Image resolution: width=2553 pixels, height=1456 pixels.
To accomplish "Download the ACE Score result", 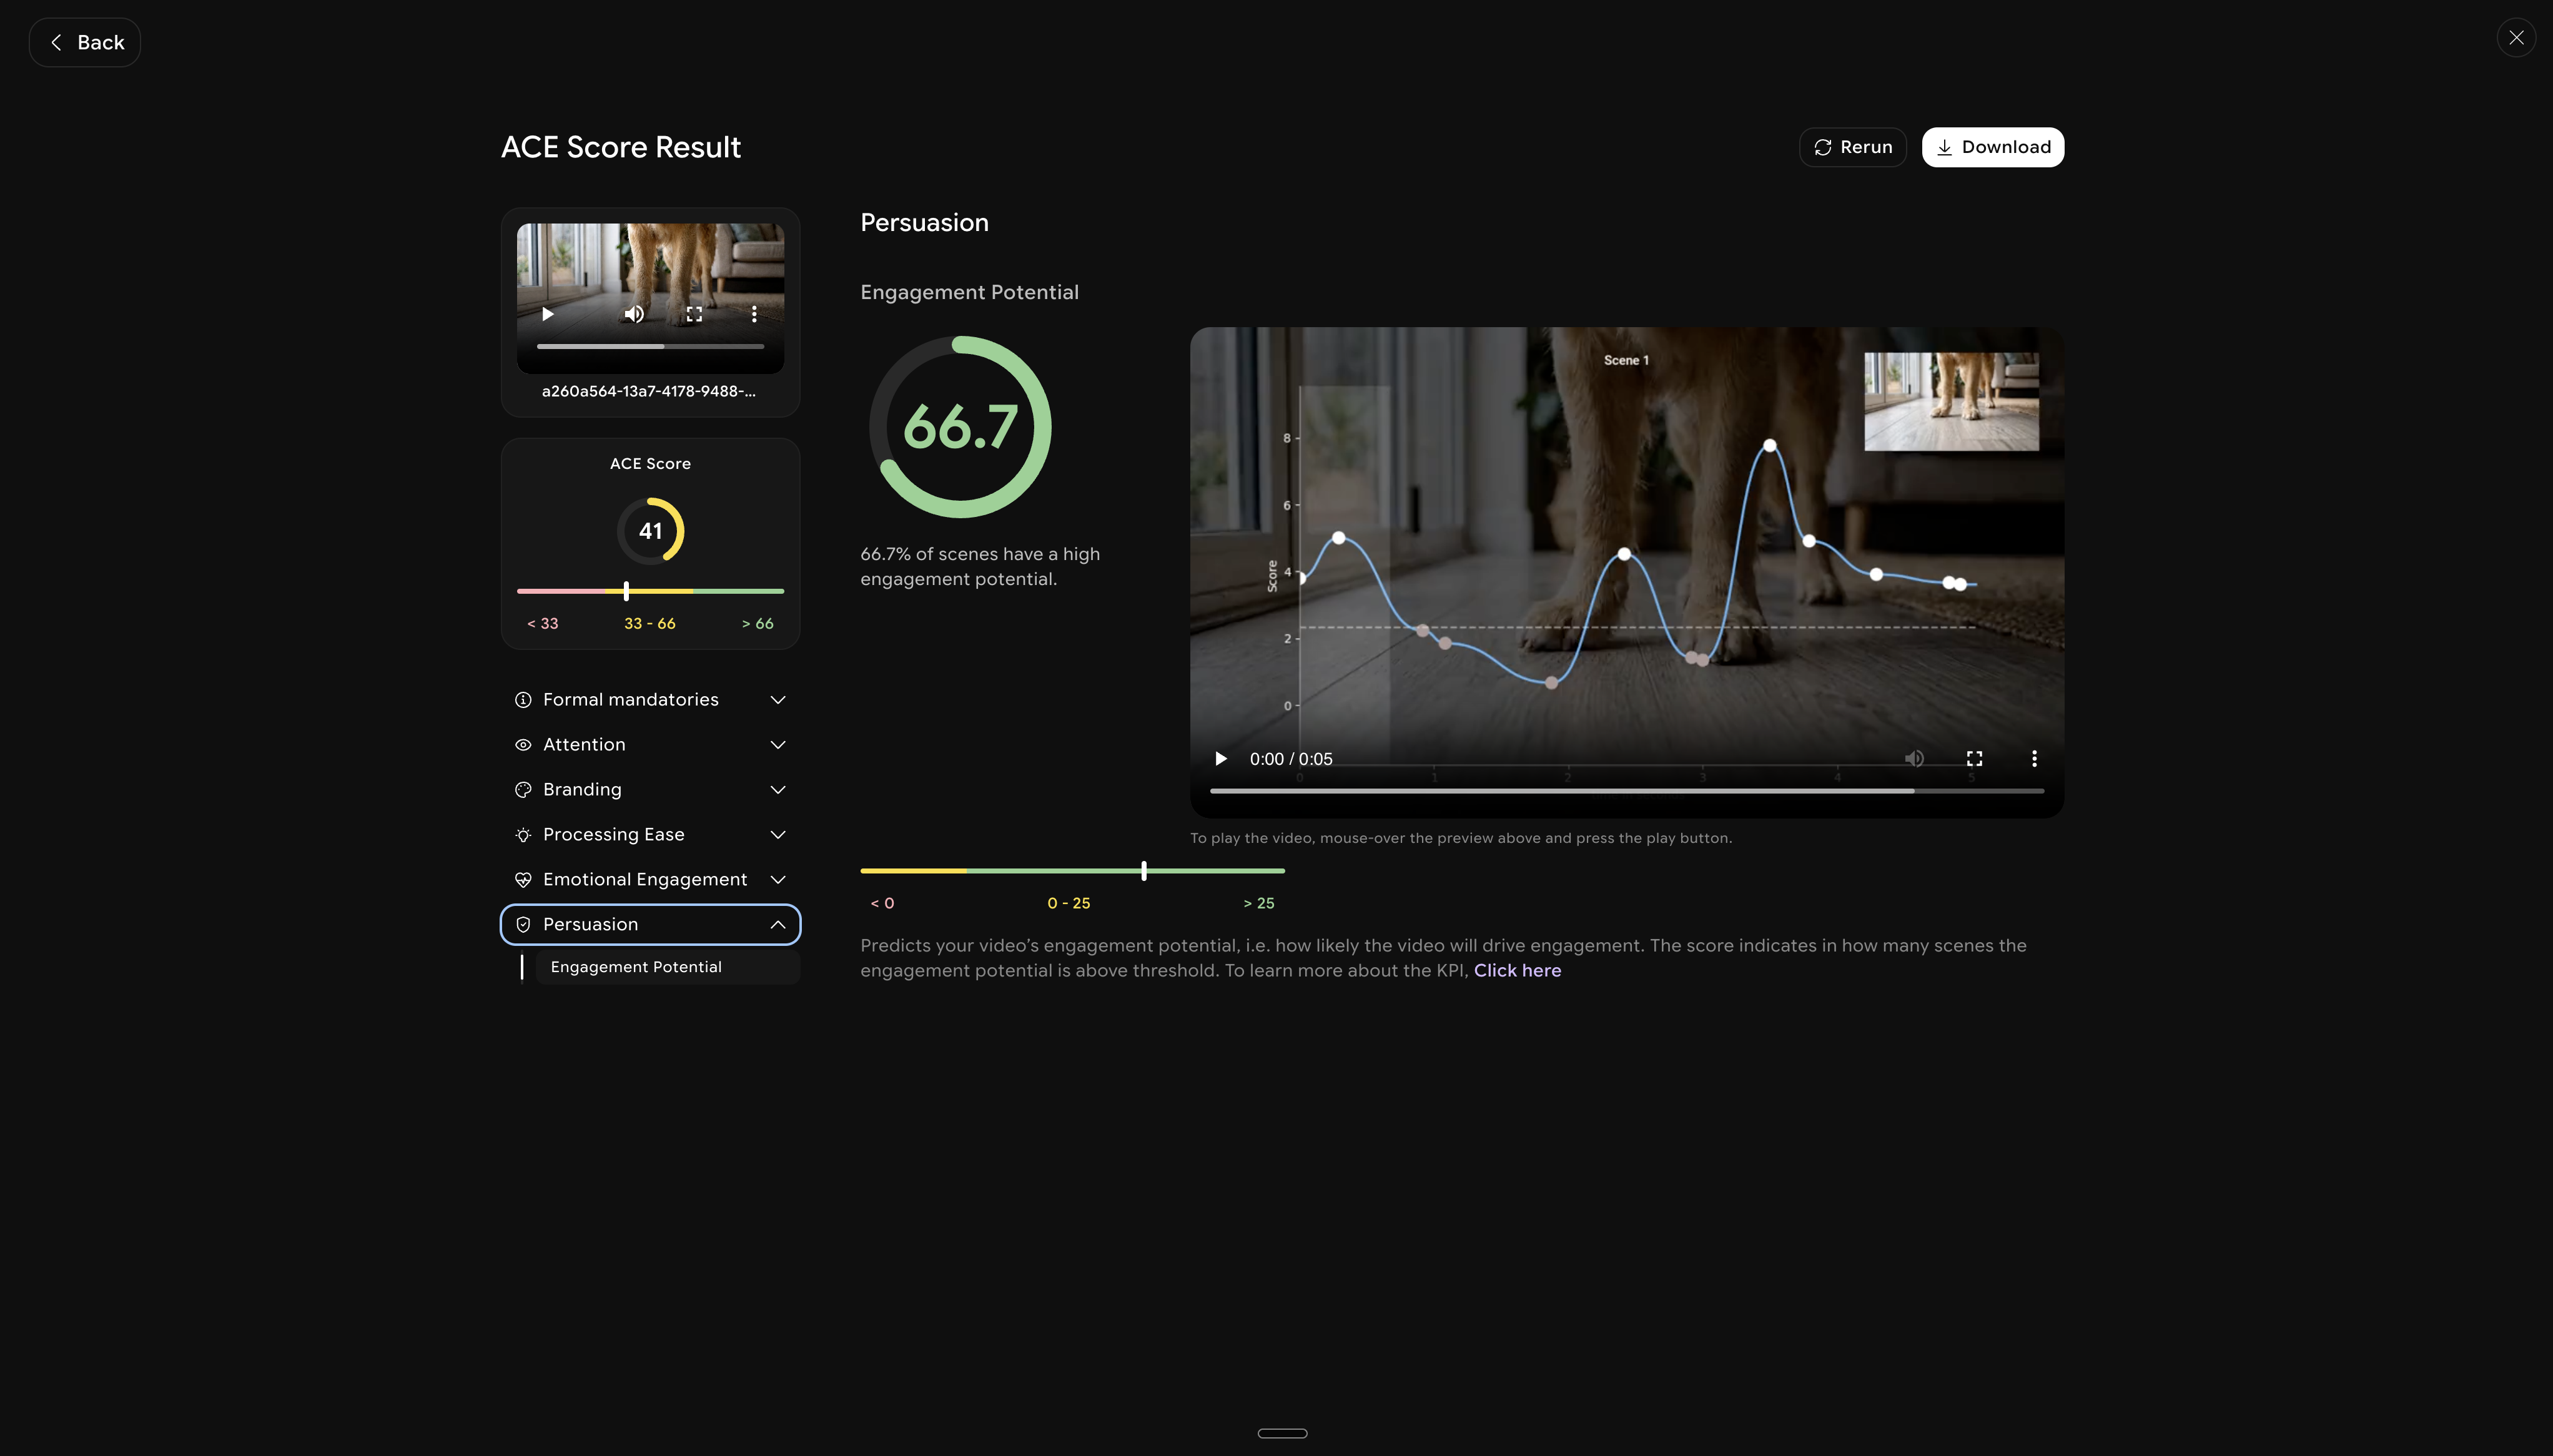I will pos(1993,147).
